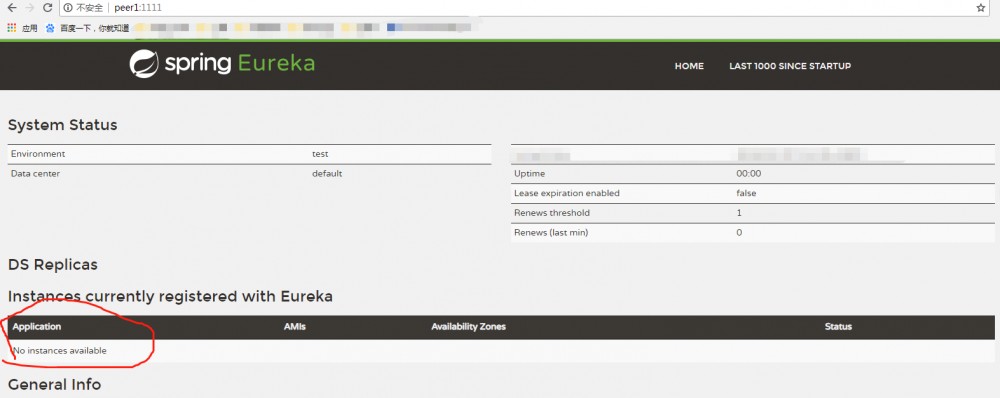Click the Application column header
Screen dimensions: 1000x398
(x=37, y=326)
